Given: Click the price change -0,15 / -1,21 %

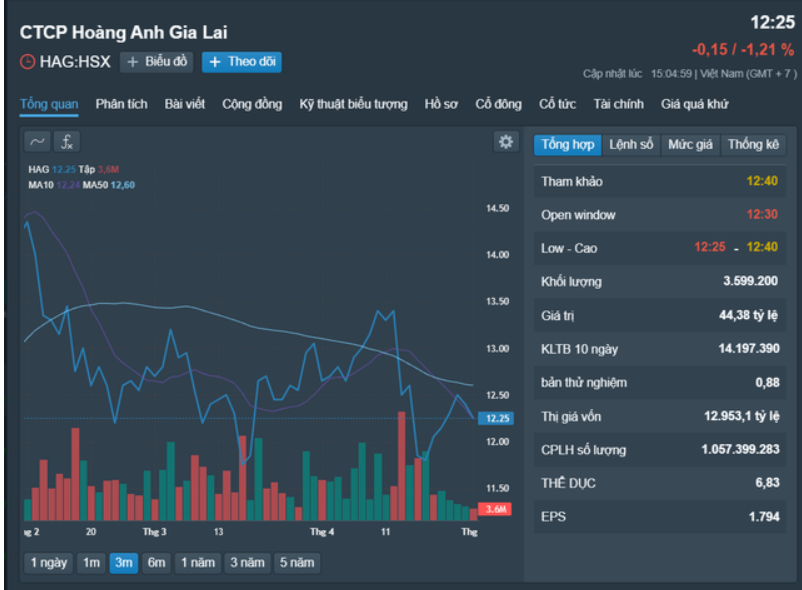Looking at the screenshot, I should point(743,50).
